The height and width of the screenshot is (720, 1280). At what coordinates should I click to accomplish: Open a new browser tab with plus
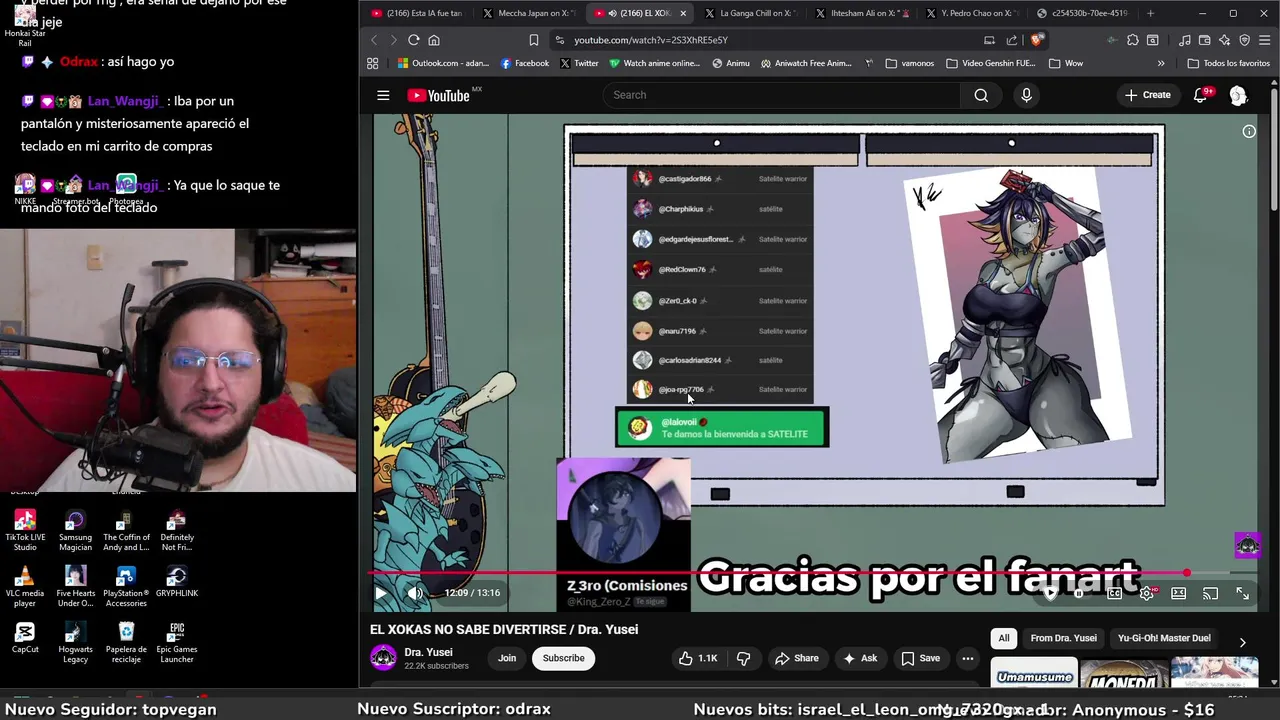coord(1150,13)
